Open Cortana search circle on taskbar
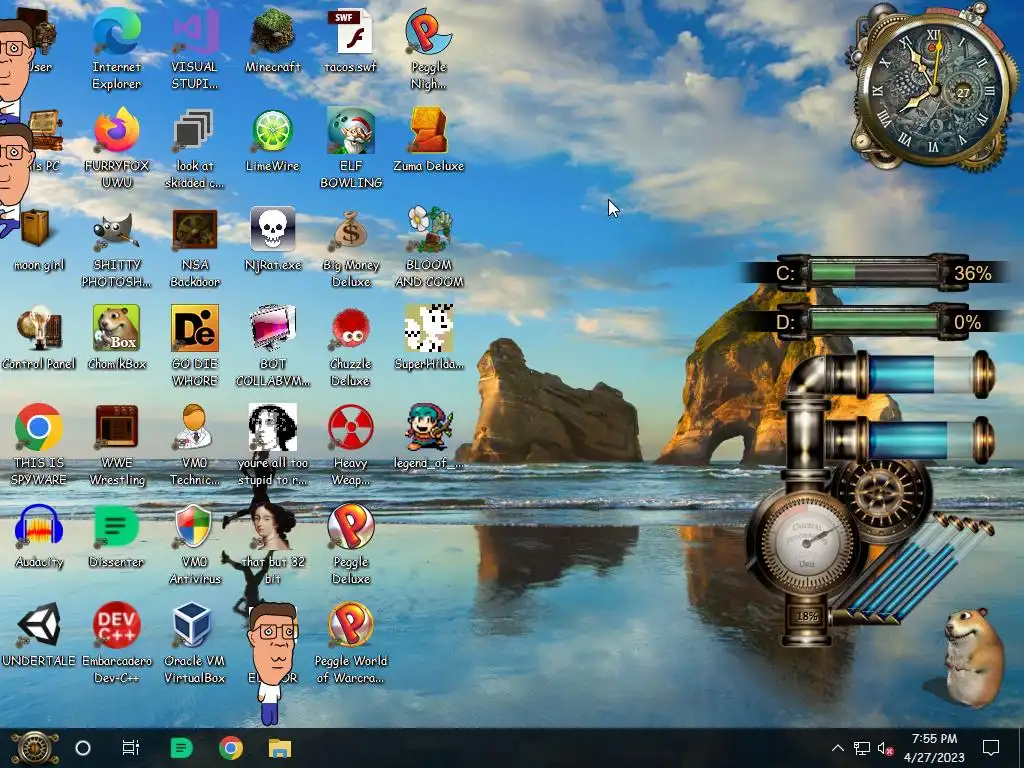Image resolution: width=1024 pixels, height=768 pixels. (x=83, y=748)
